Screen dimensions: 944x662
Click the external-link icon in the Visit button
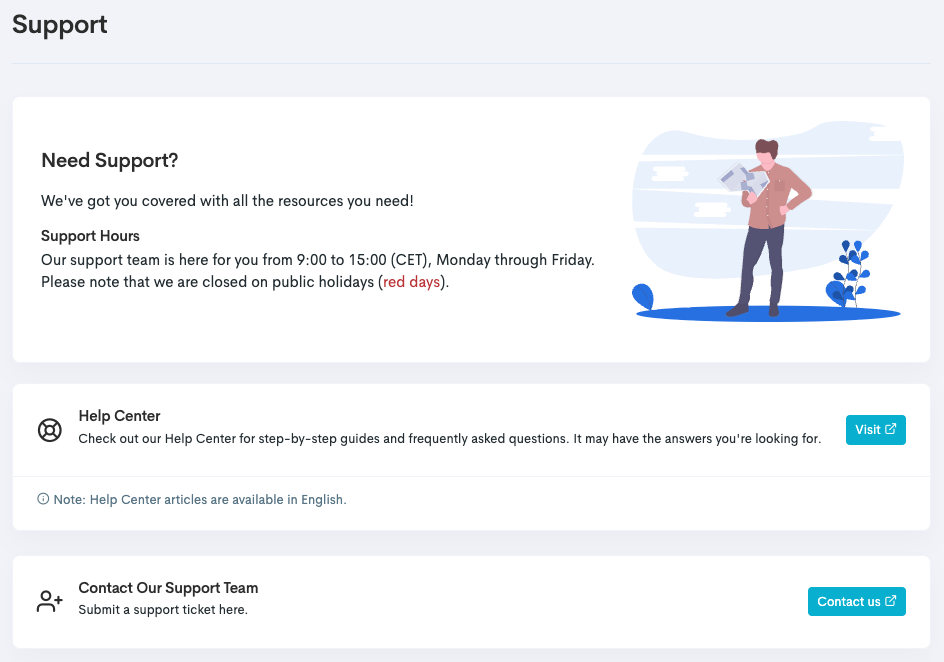(891, 430)
